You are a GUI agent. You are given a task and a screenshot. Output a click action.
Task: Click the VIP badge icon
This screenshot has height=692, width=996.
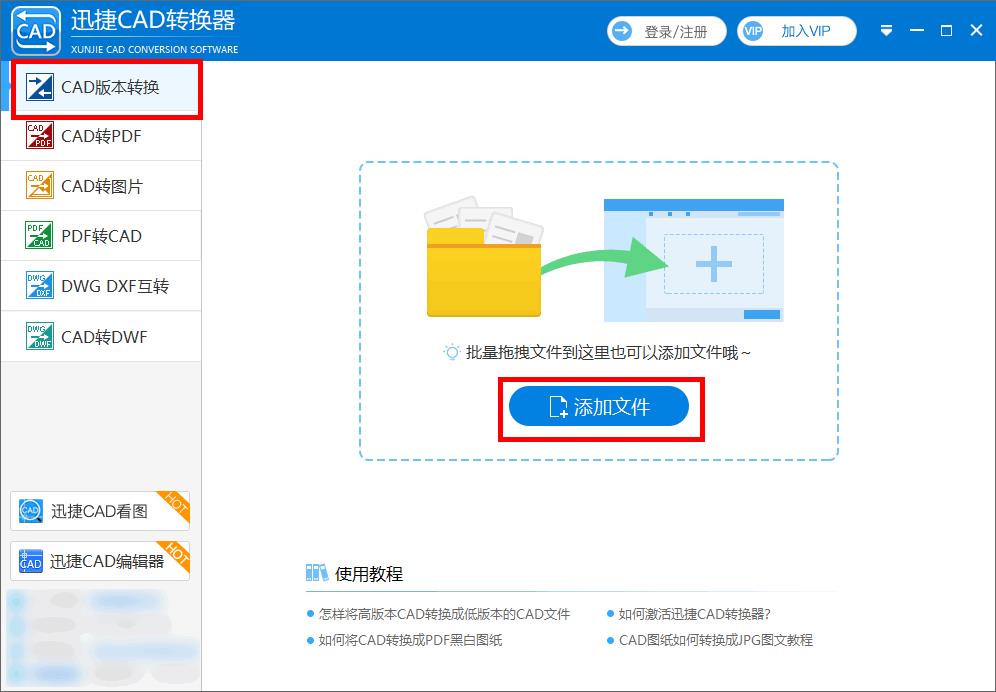753,31
